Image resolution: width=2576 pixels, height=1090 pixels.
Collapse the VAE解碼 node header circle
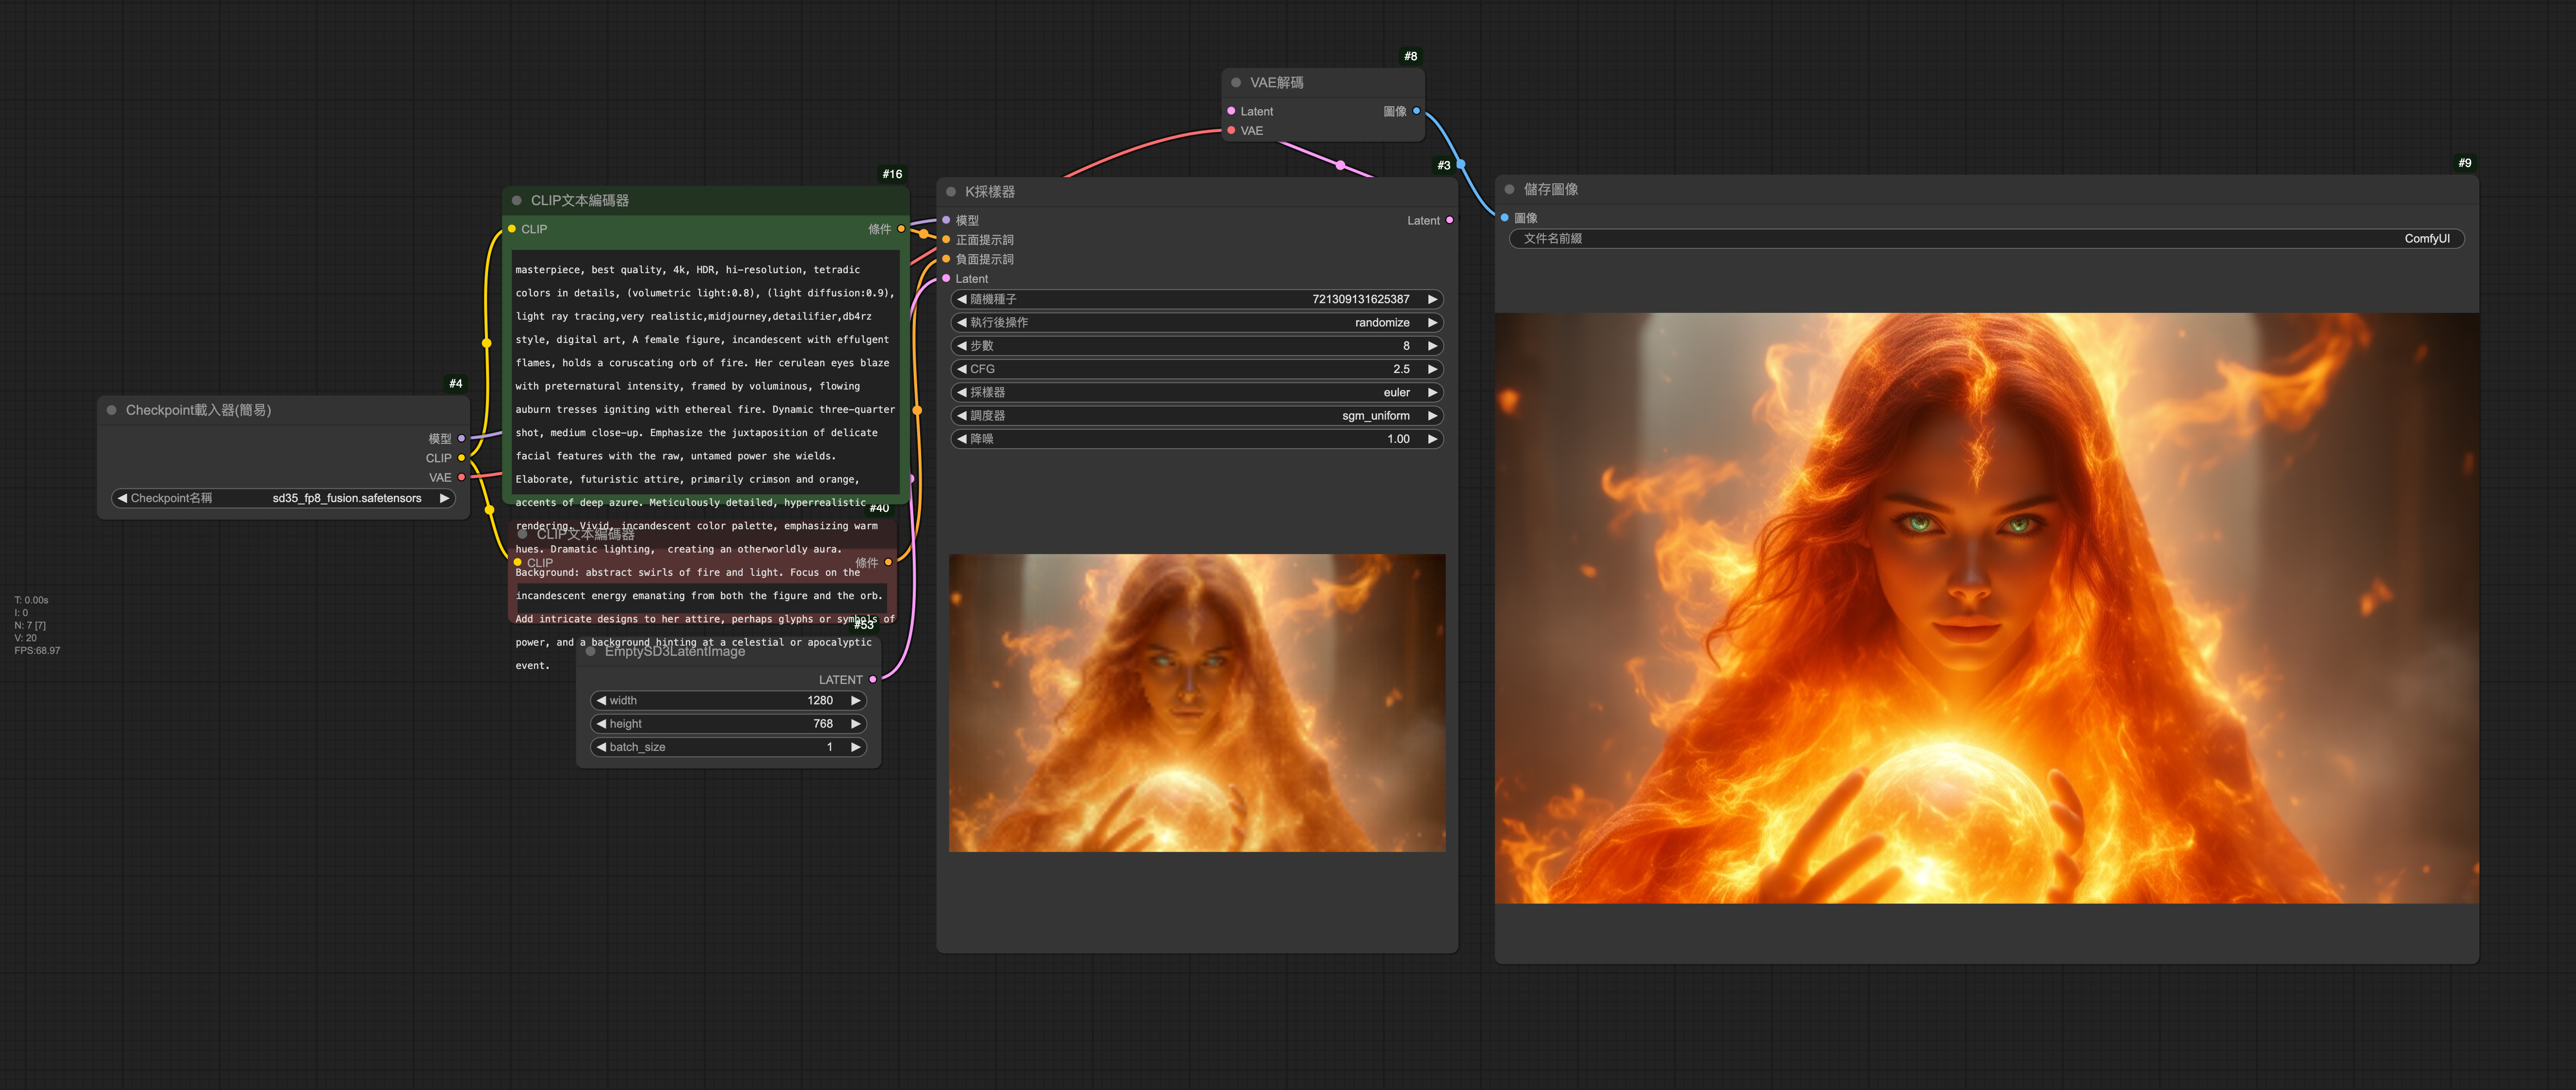click(1236, 82)
